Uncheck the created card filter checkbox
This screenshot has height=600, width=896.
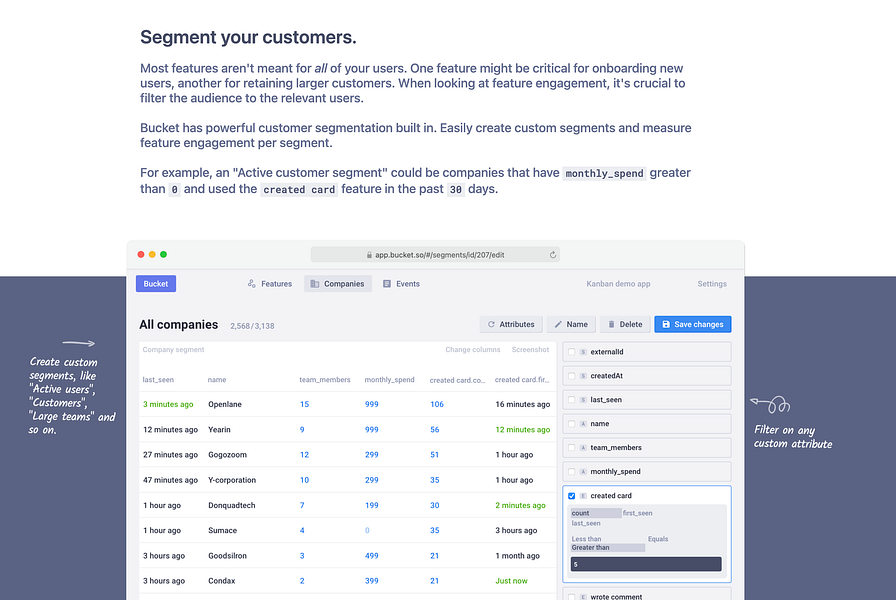(571, 496)
